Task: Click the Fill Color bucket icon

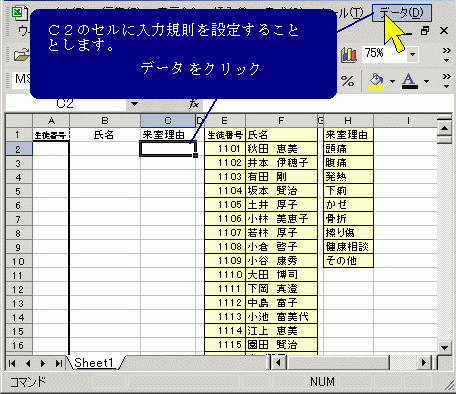Action: 376,81
